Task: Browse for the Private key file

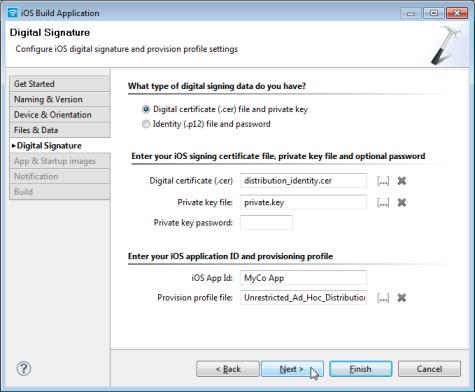Action: (383, 203)
